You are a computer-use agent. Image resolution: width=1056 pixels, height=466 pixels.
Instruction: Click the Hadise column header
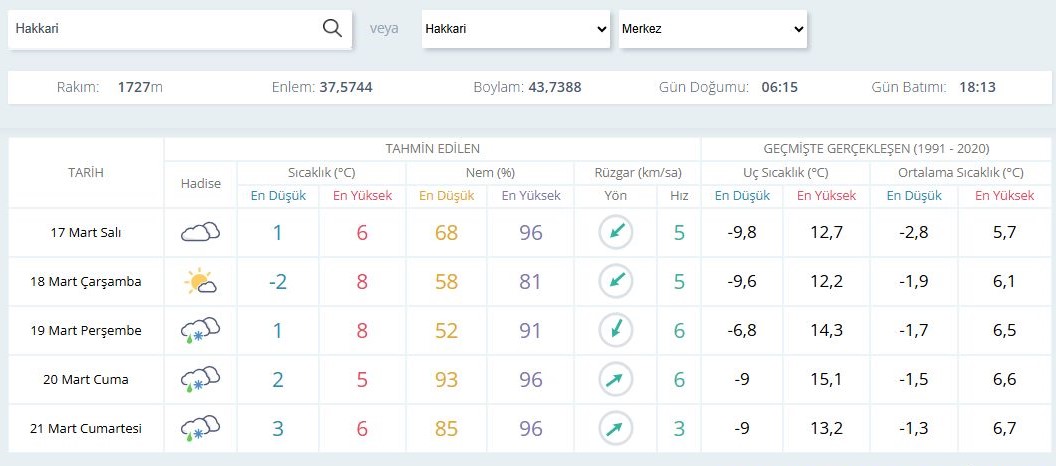point(200,184)
